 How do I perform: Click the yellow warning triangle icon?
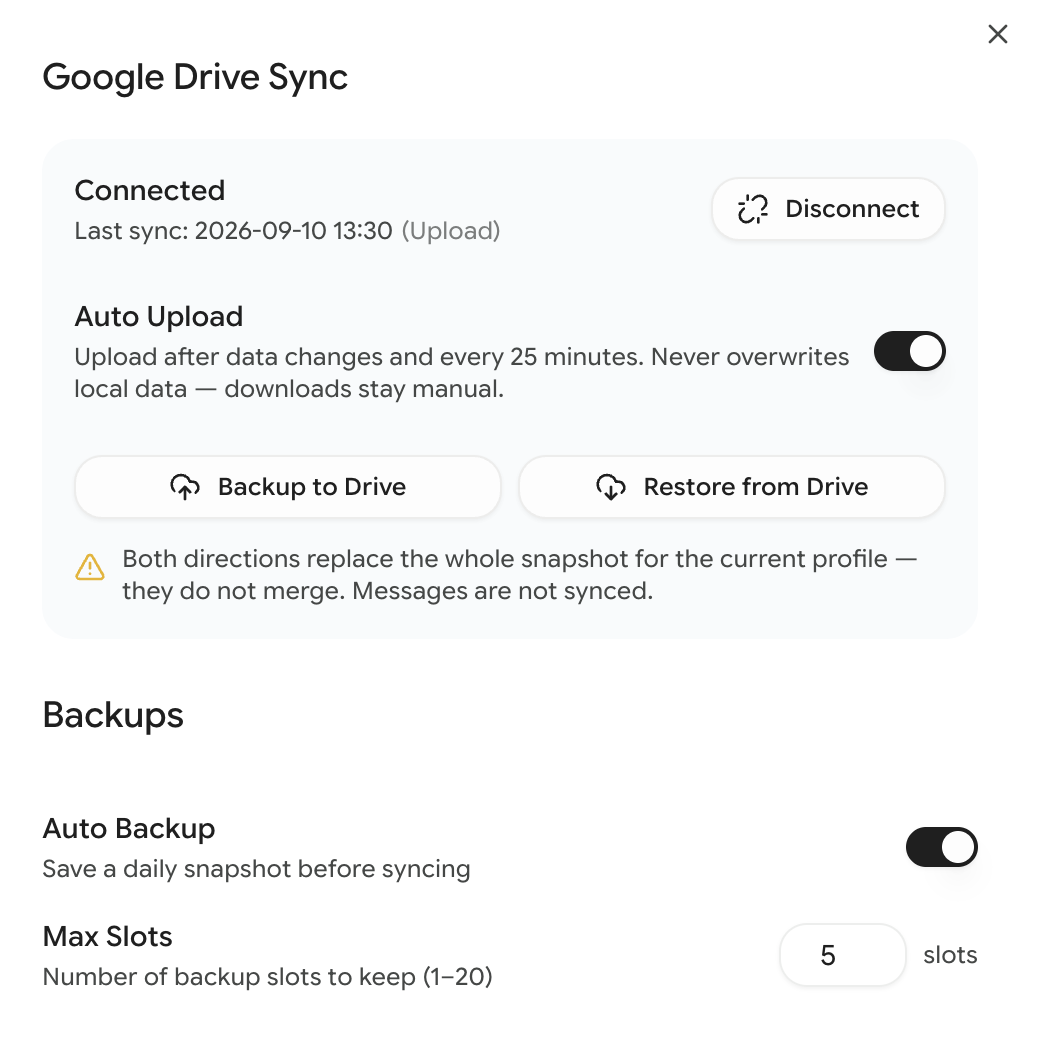click(89, 567)
